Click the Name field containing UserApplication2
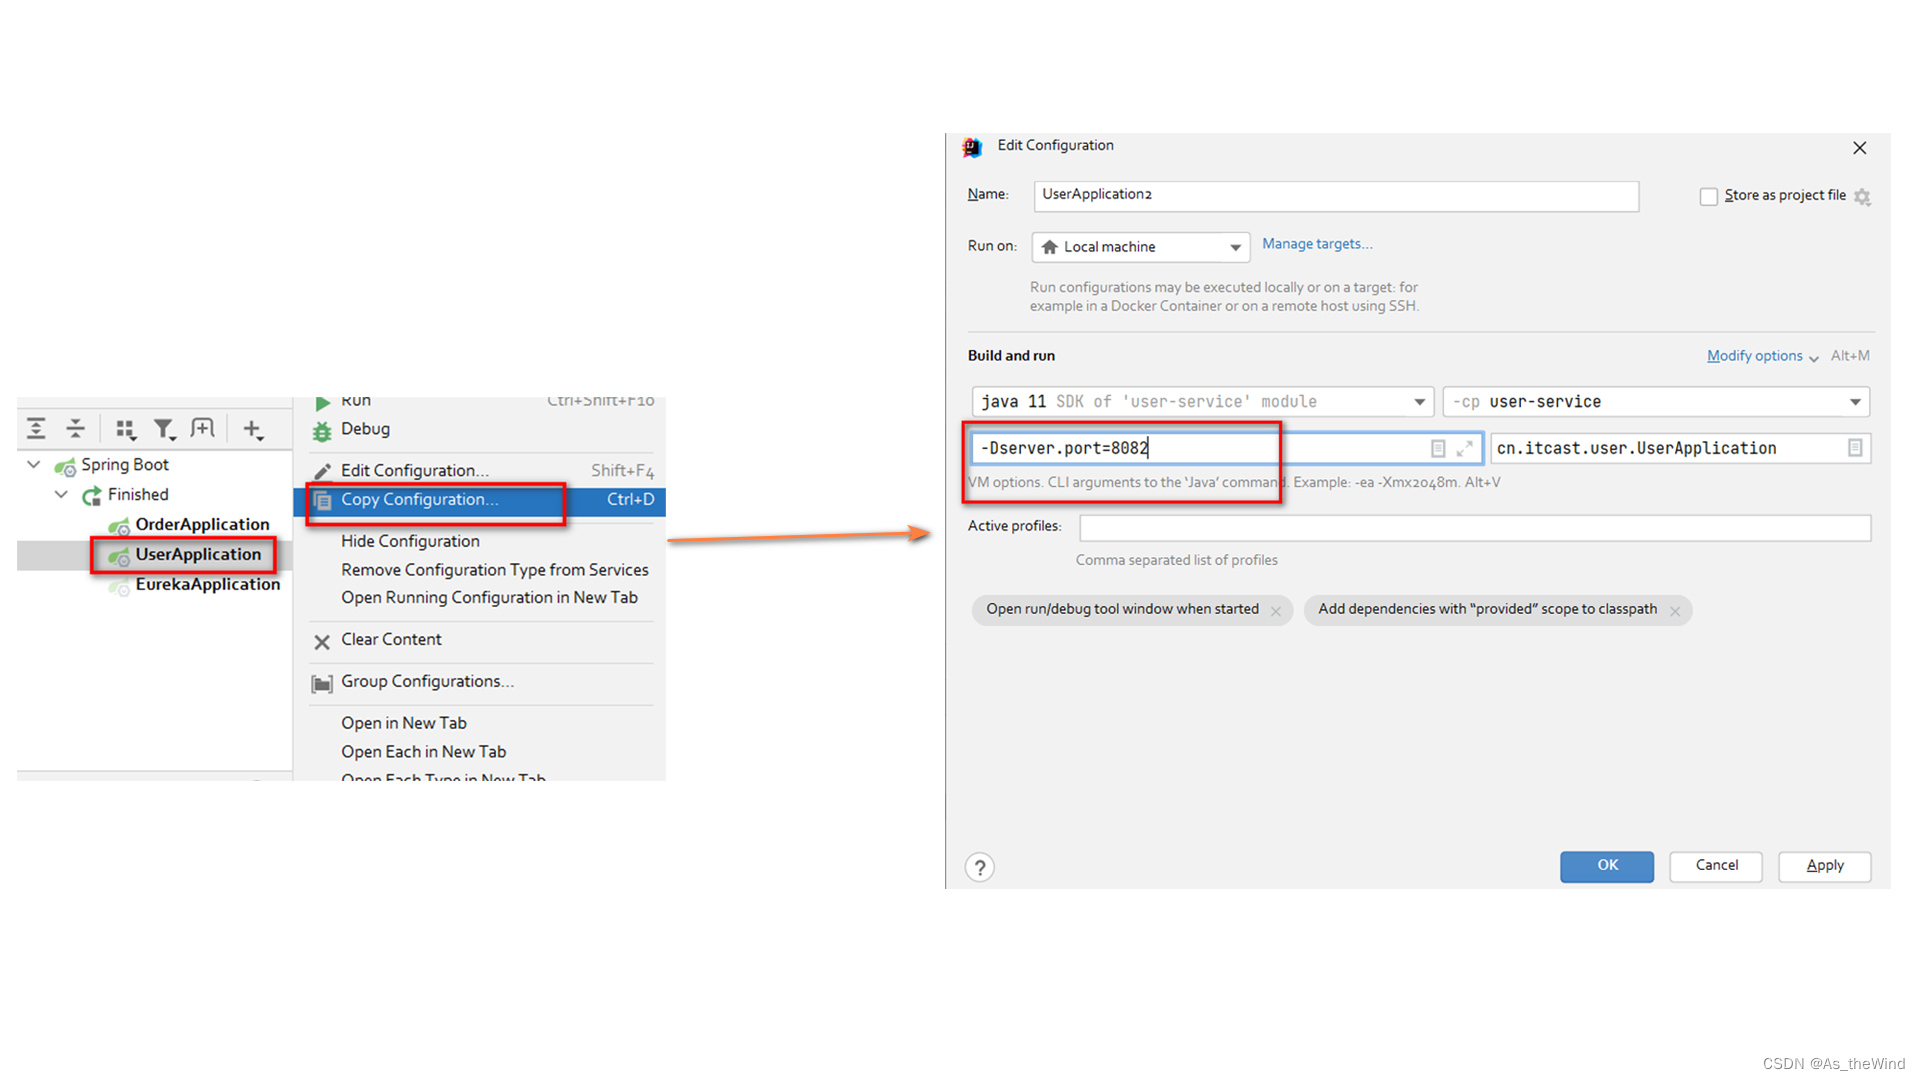Screen dimensions: 1920x1080 point(1336,195)
